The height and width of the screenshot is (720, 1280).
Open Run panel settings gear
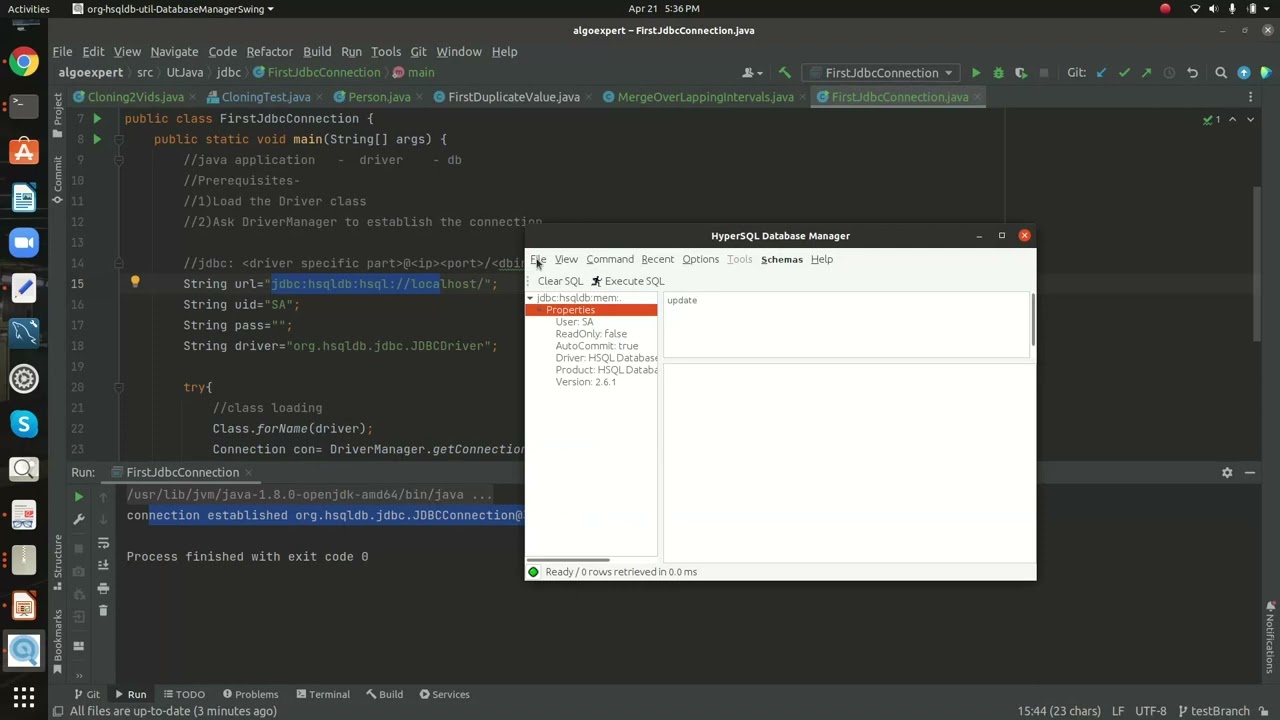pos(1227,472)
